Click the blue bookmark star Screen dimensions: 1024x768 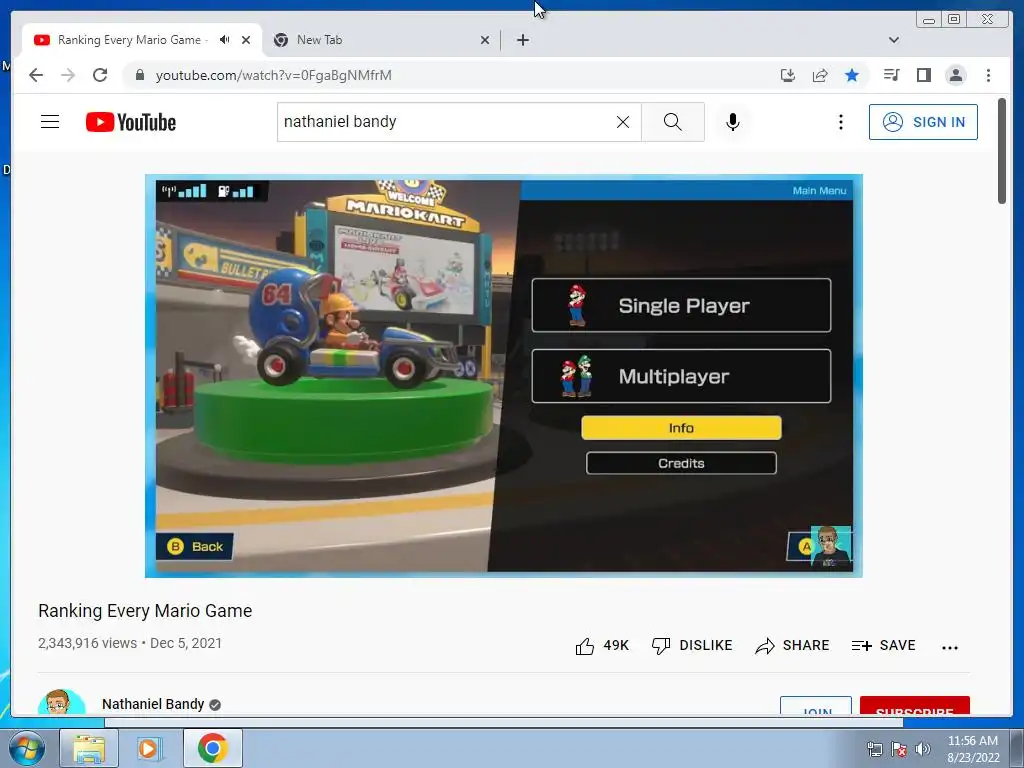coord(852,75)
